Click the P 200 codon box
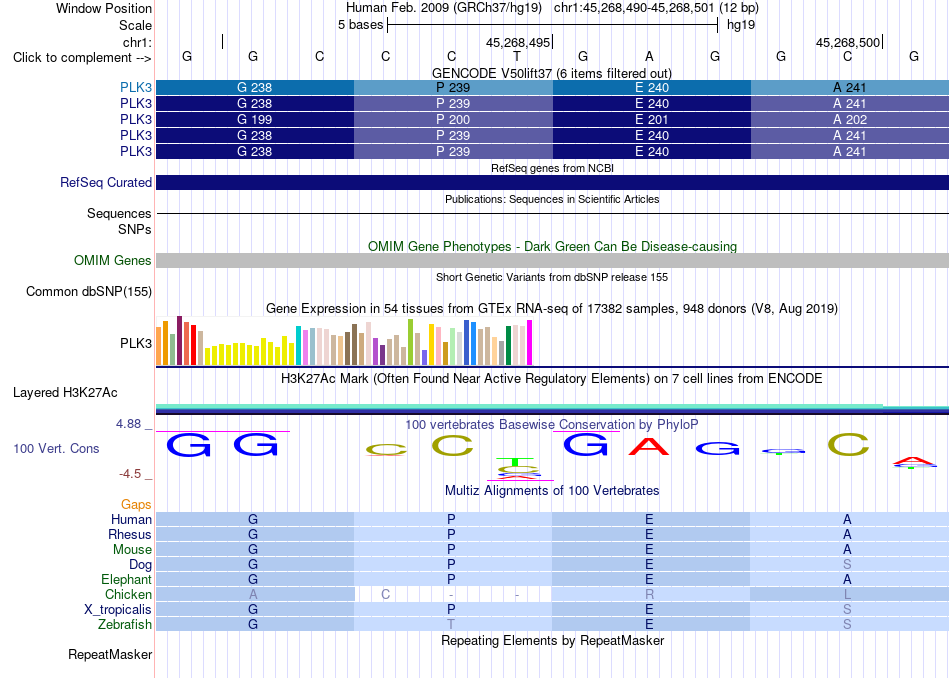Screen dimensions: 950x678 click(453, 119)
